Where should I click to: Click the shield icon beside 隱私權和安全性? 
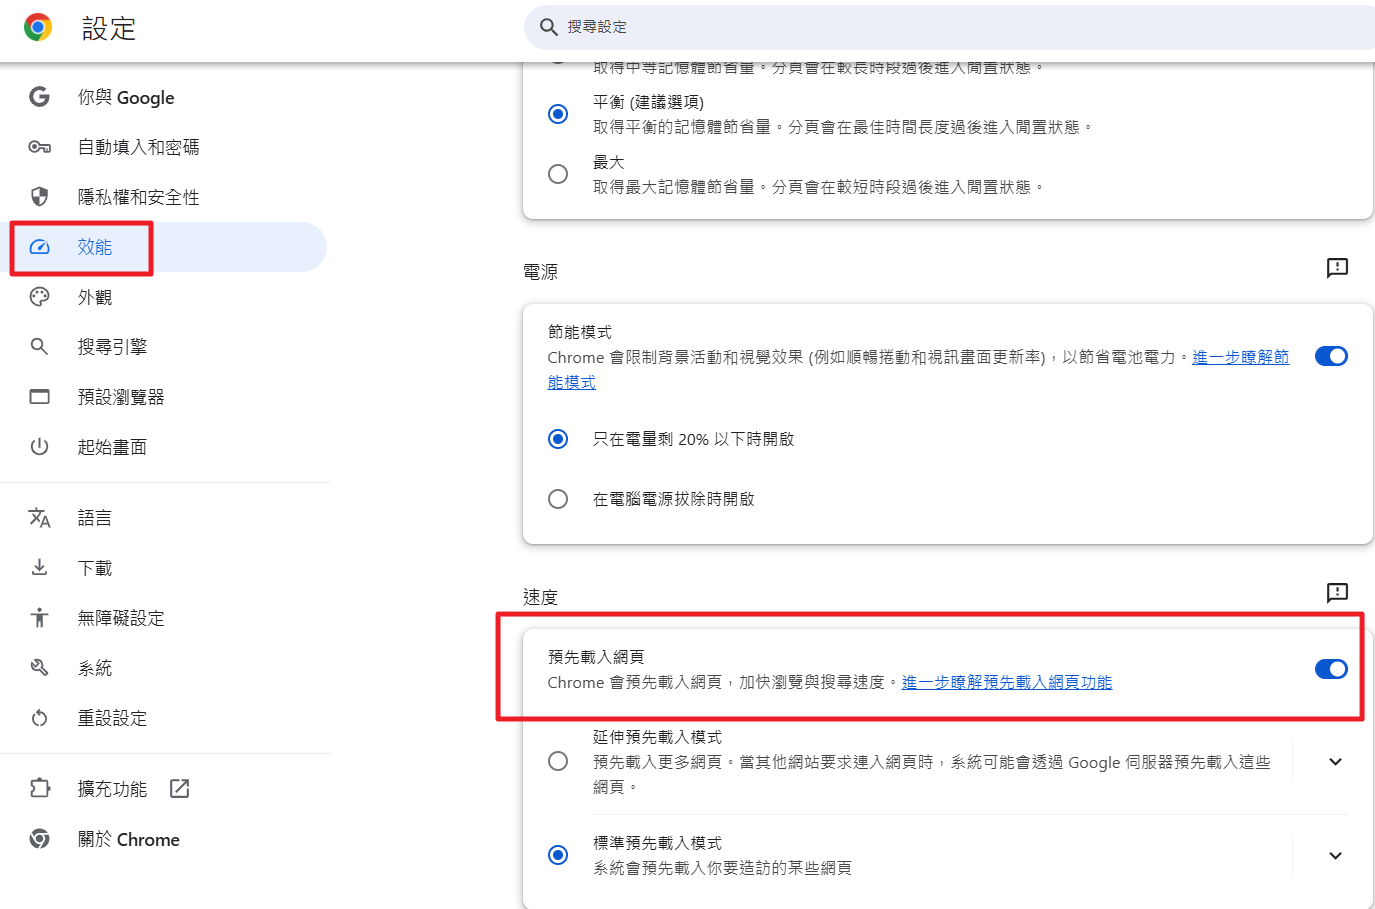click(x=39, y=197)
